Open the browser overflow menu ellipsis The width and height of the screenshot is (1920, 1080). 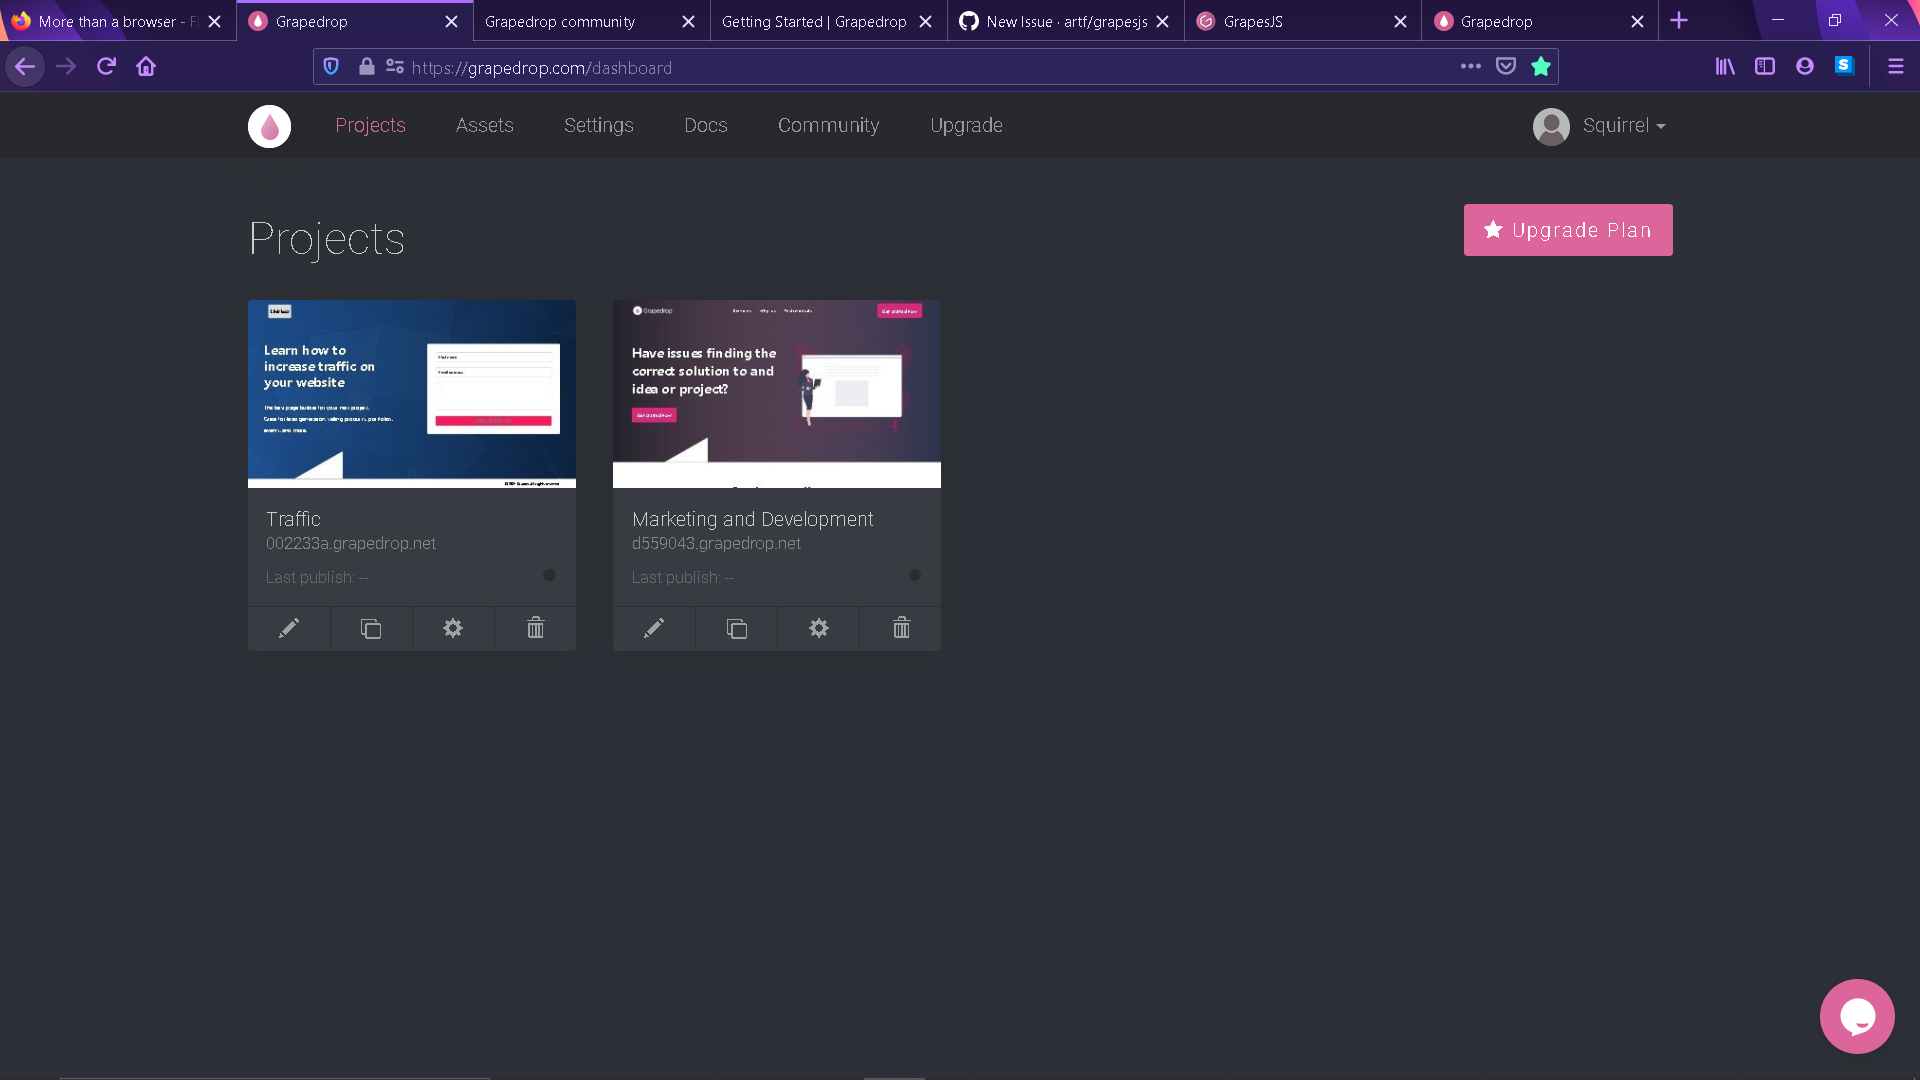(1470, 67)
